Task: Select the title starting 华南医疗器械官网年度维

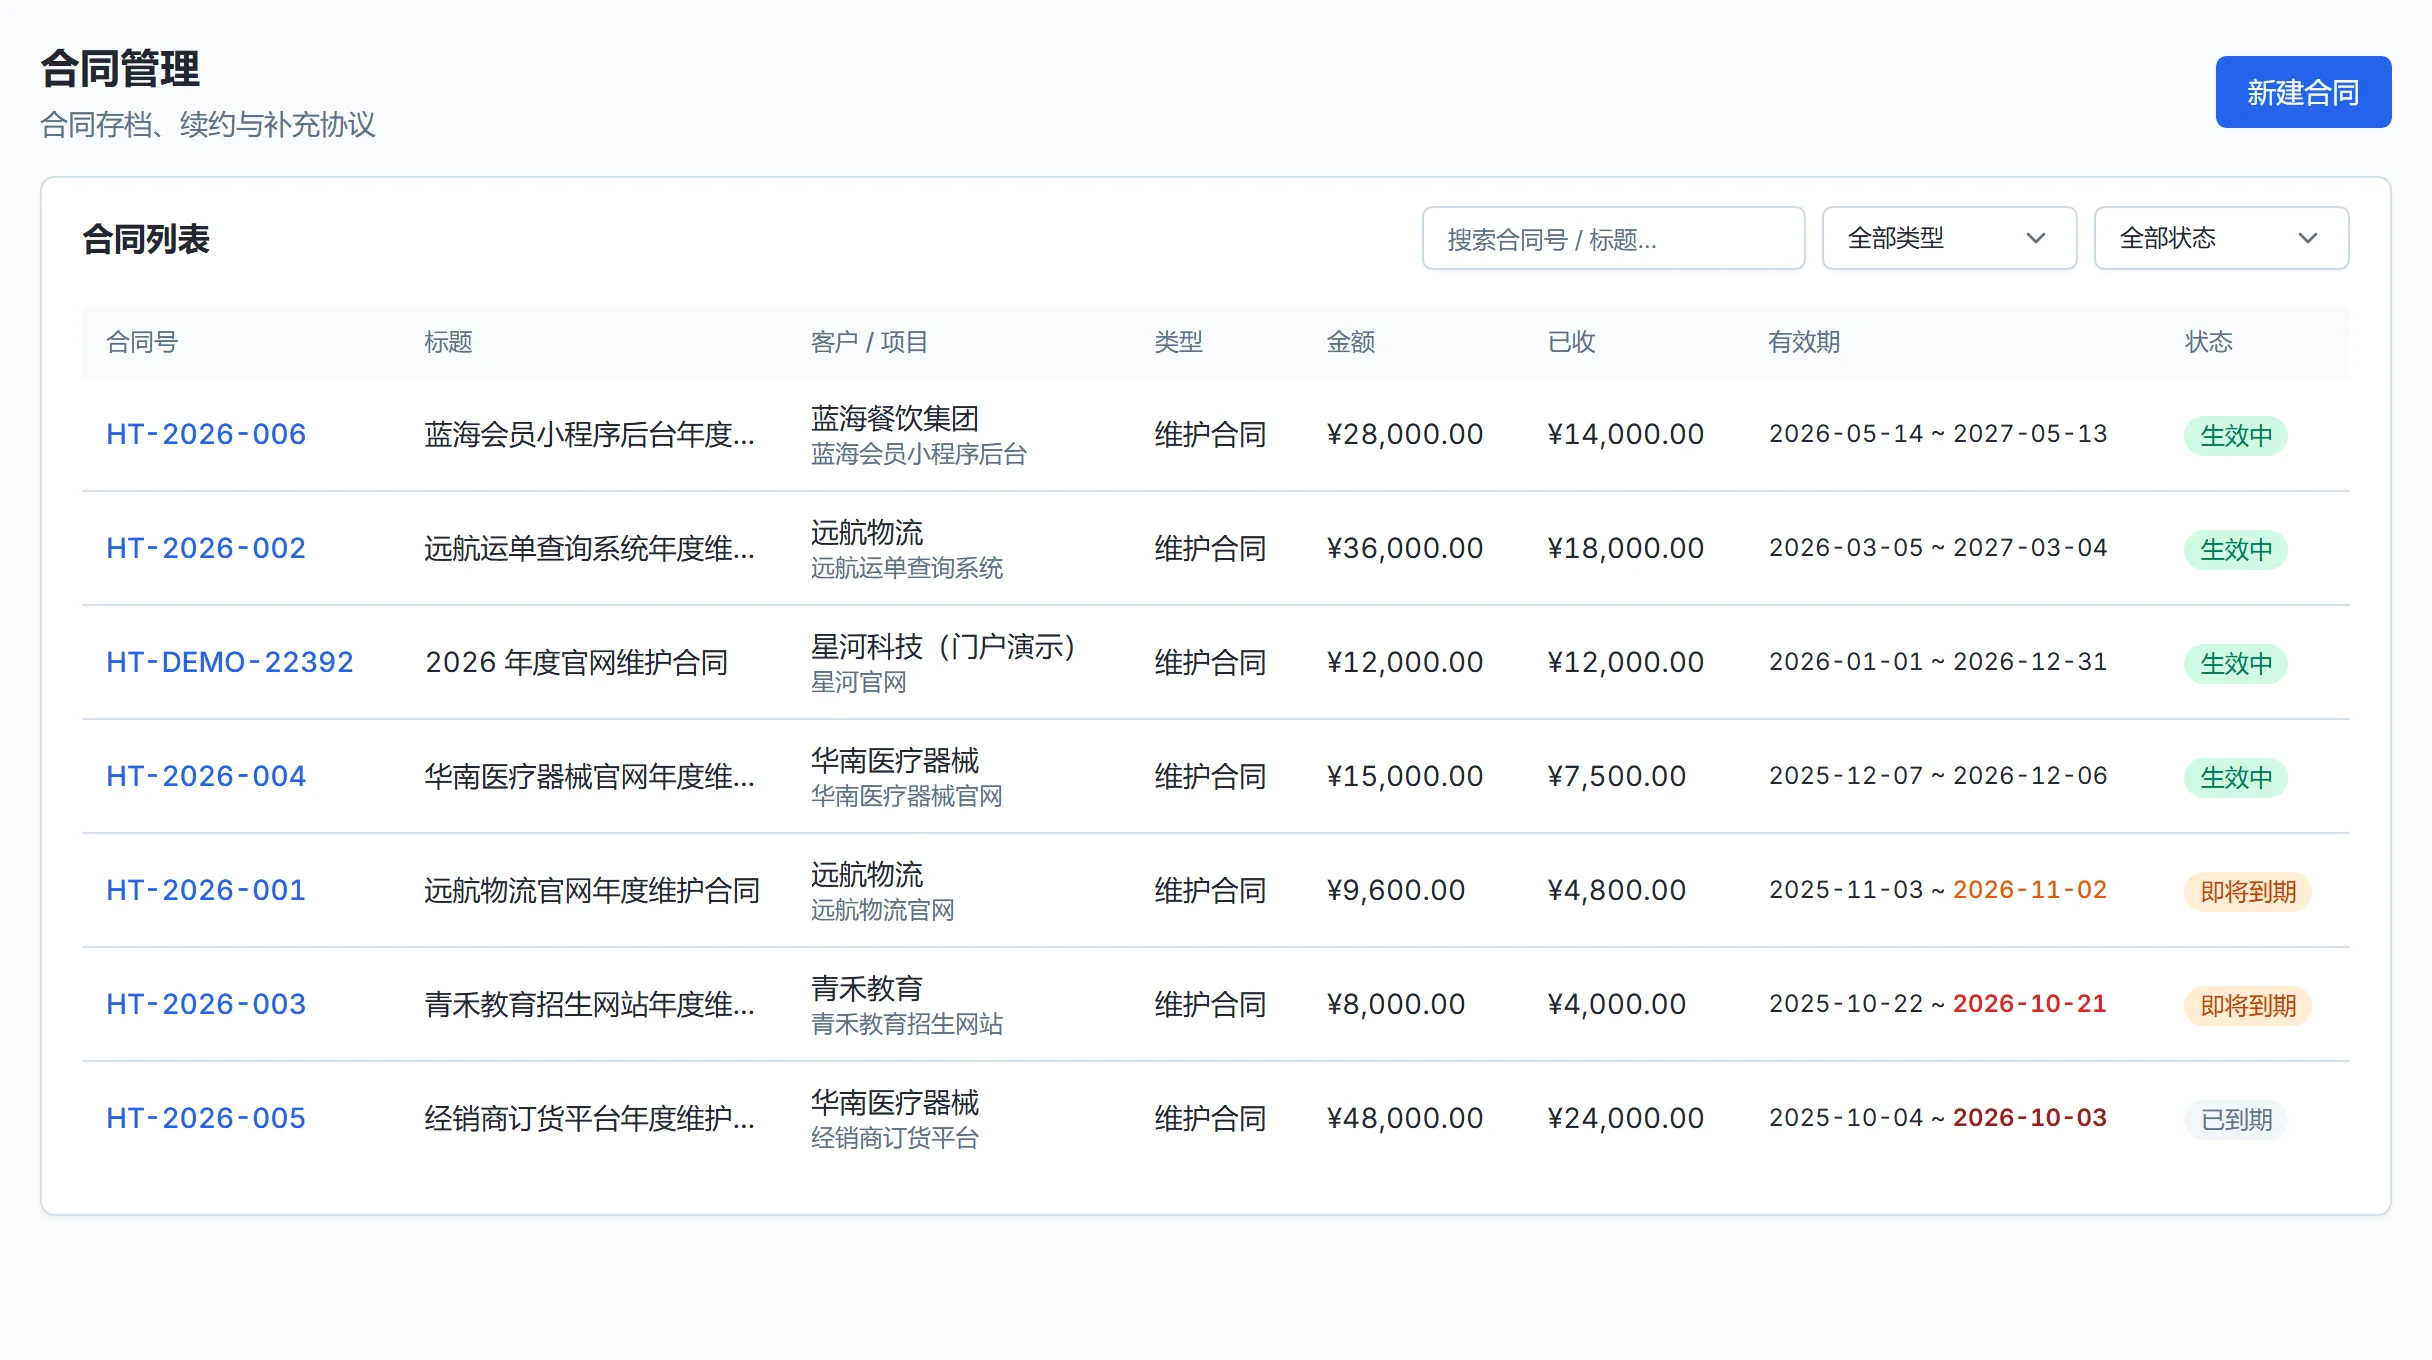Action: [x=590, y=777]
